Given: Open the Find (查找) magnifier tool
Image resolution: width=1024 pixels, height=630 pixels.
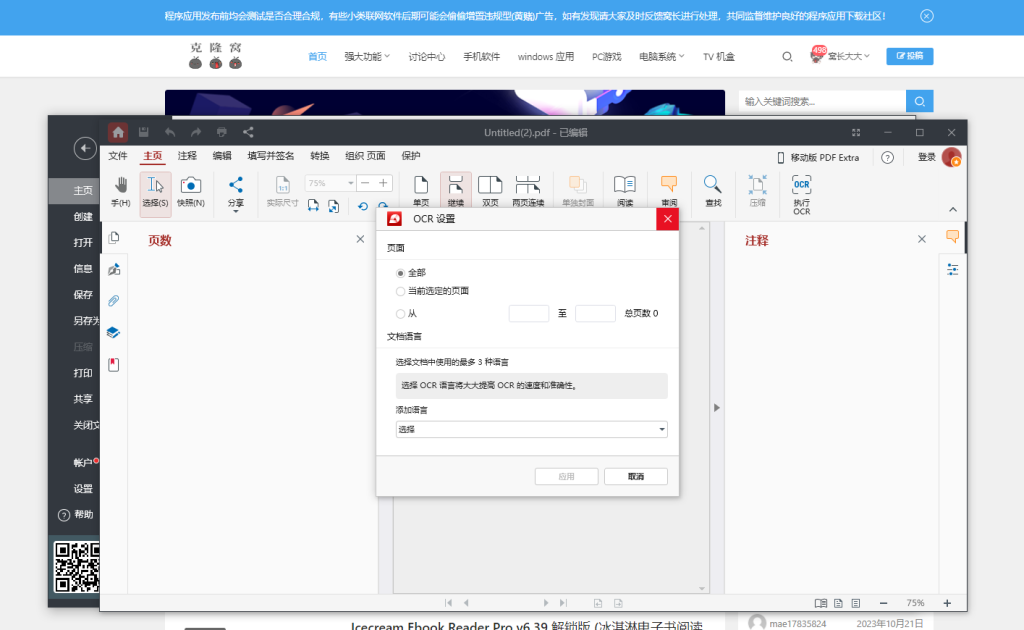Looking at the screenshot, I should [x=713, y=192].
